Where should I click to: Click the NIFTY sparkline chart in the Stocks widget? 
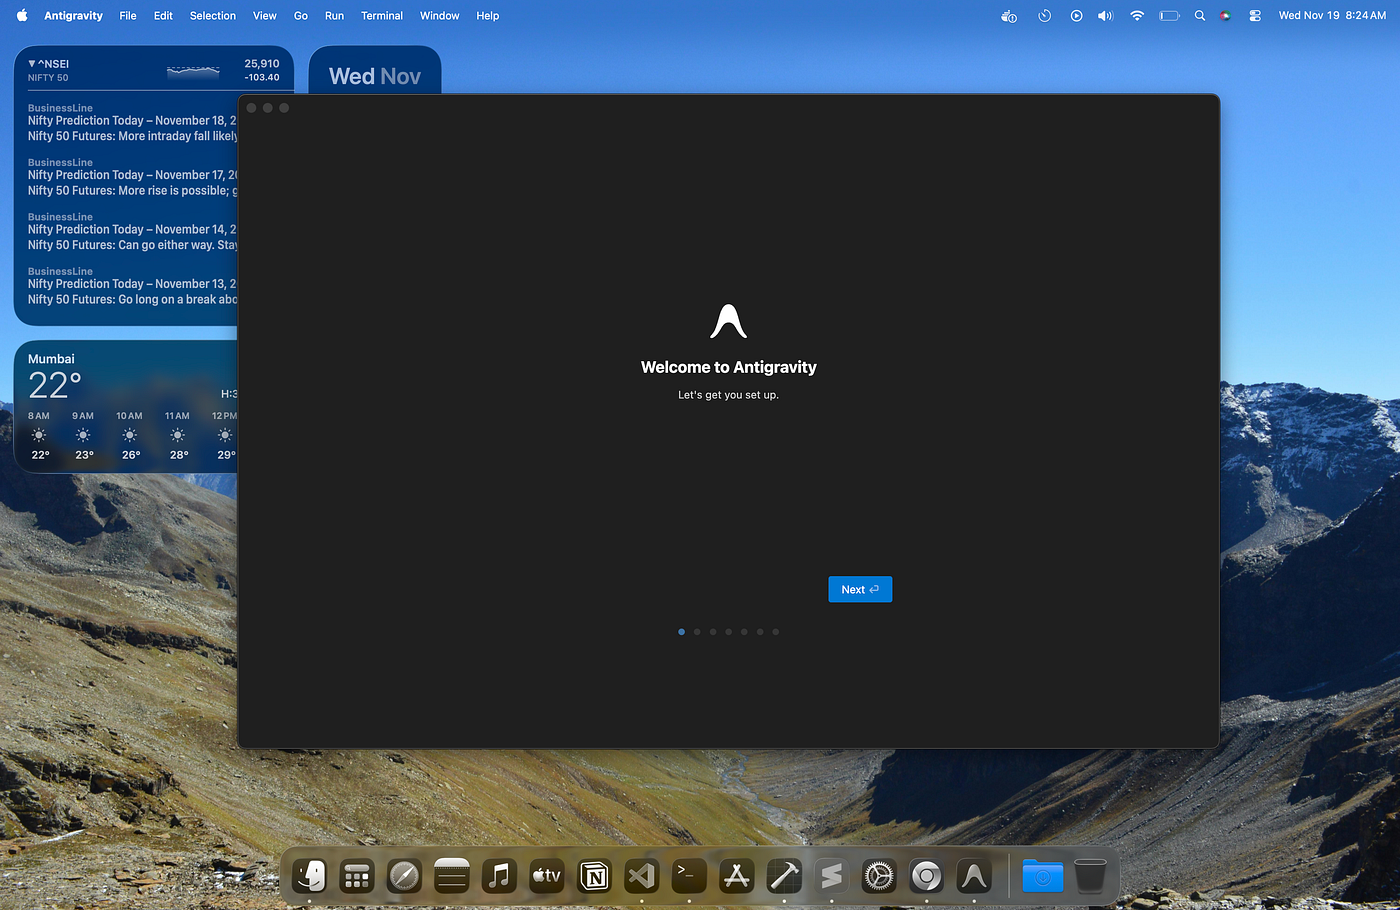click(193, 71)
